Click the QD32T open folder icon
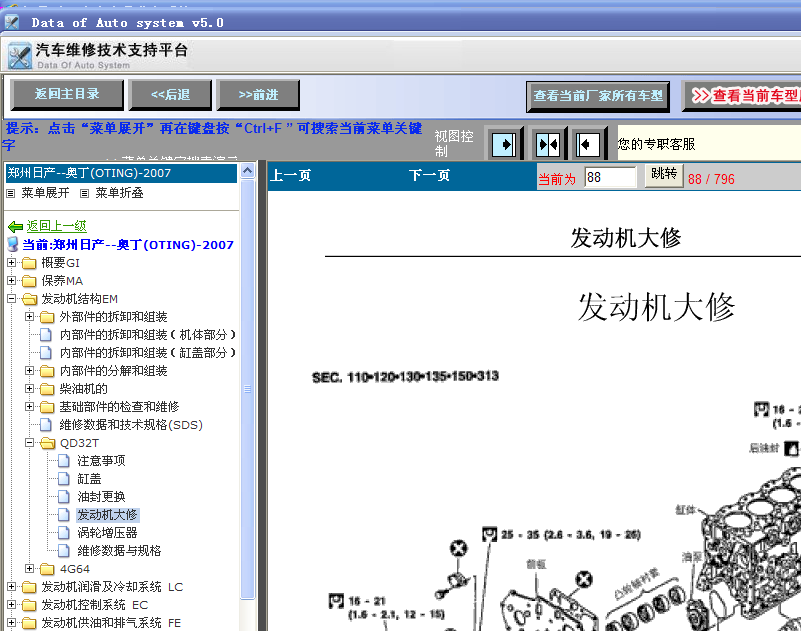 [x=48, y=443]
